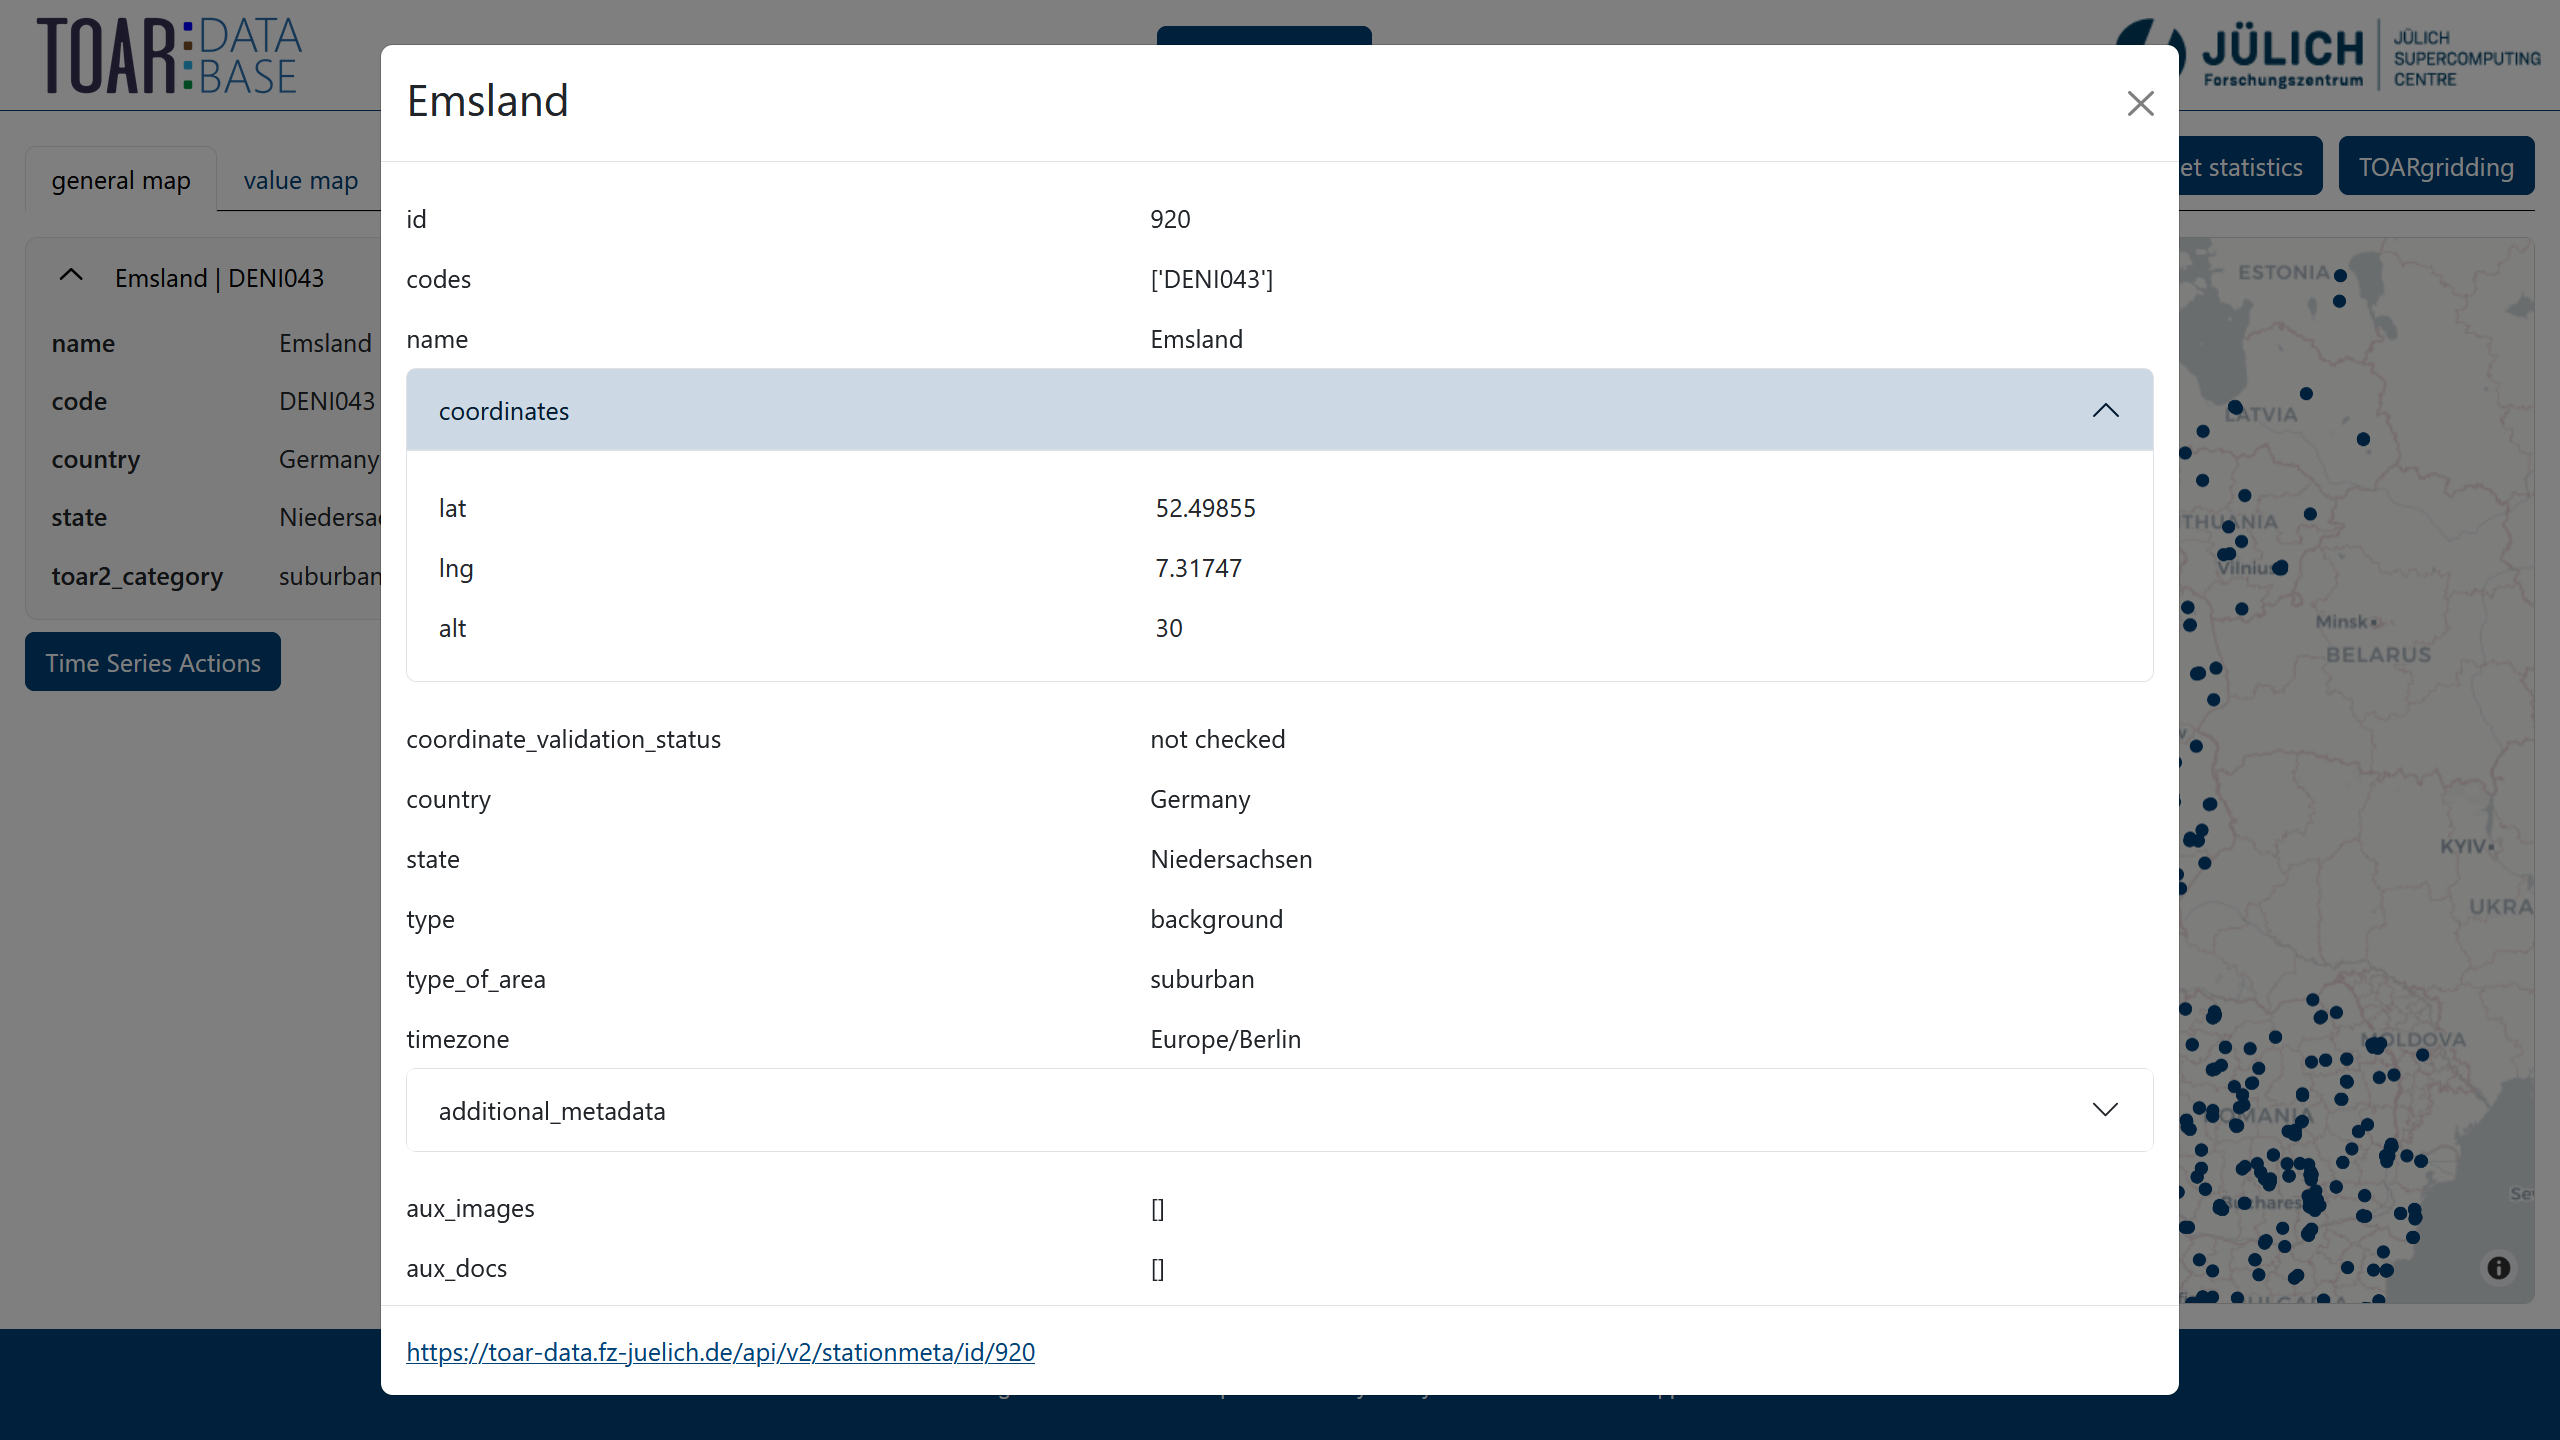Click the station marker near Vilnius

click(x=2280, y=568)
